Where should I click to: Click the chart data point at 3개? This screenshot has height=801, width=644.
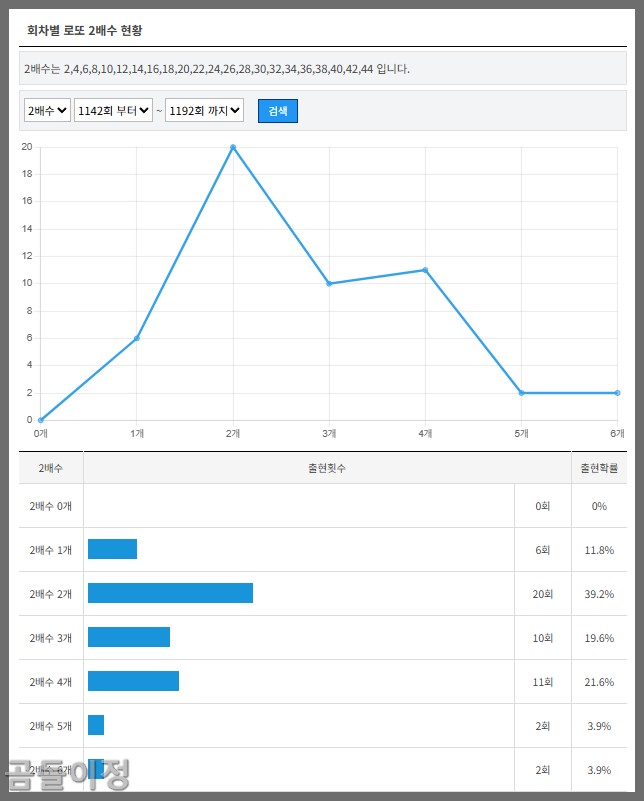point(329,284)
